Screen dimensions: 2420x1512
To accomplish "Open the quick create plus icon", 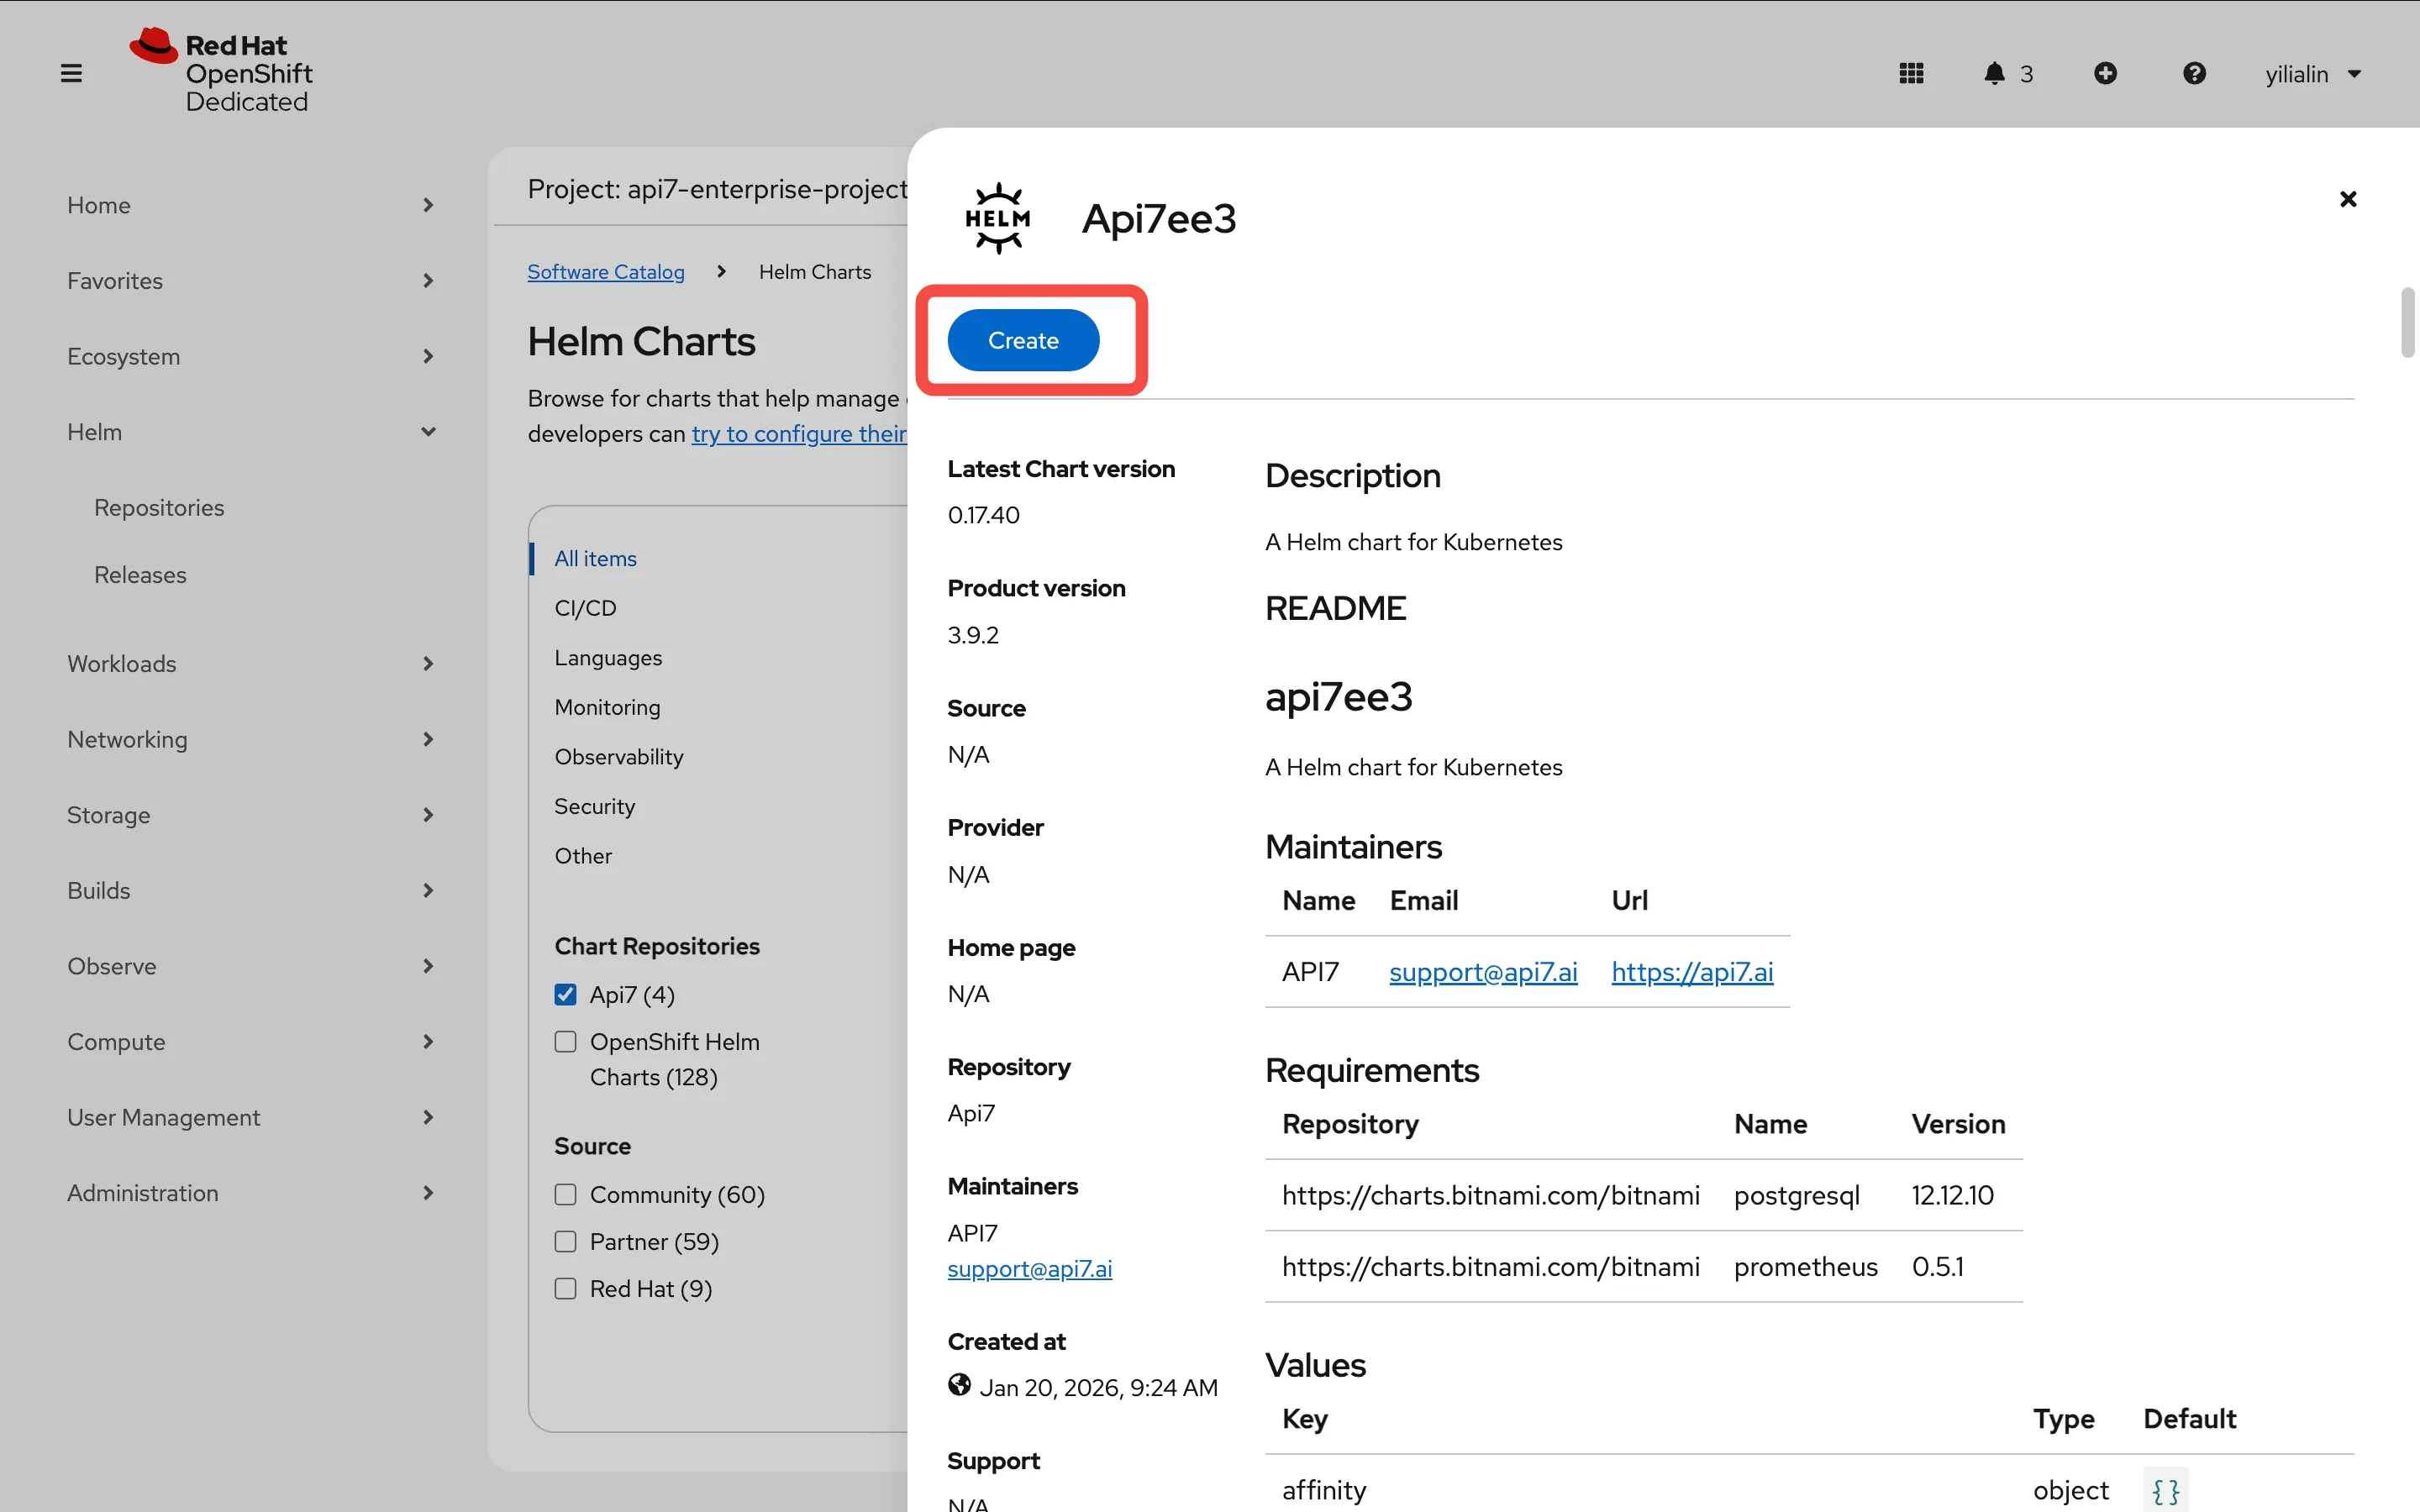I will [2106, 73].
